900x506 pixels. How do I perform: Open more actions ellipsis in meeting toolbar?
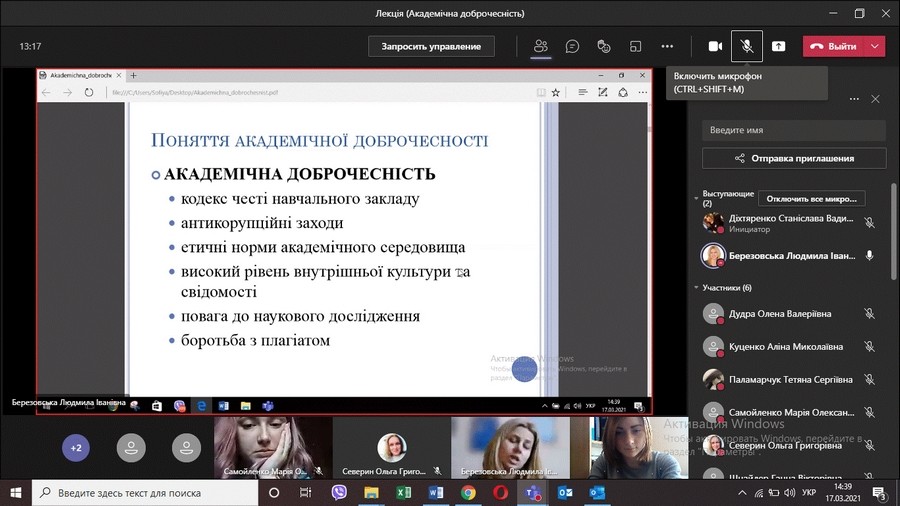pyautogui.click(x=667, y=46)
